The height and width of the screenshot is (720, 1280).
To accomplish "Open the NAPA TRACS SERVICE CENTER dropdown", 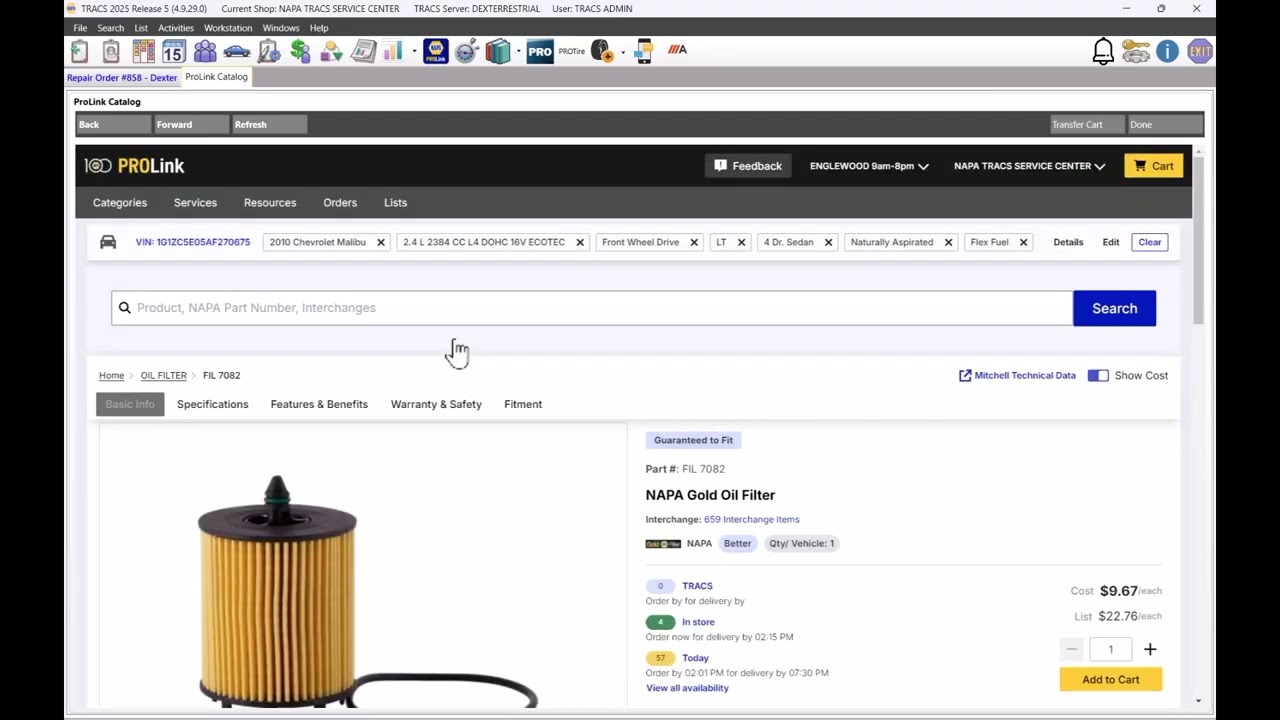I will [1029, 166].
